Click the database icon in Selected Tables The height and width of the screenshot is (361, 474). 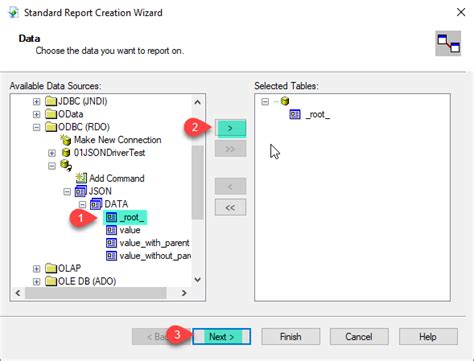tap(285, 101)
